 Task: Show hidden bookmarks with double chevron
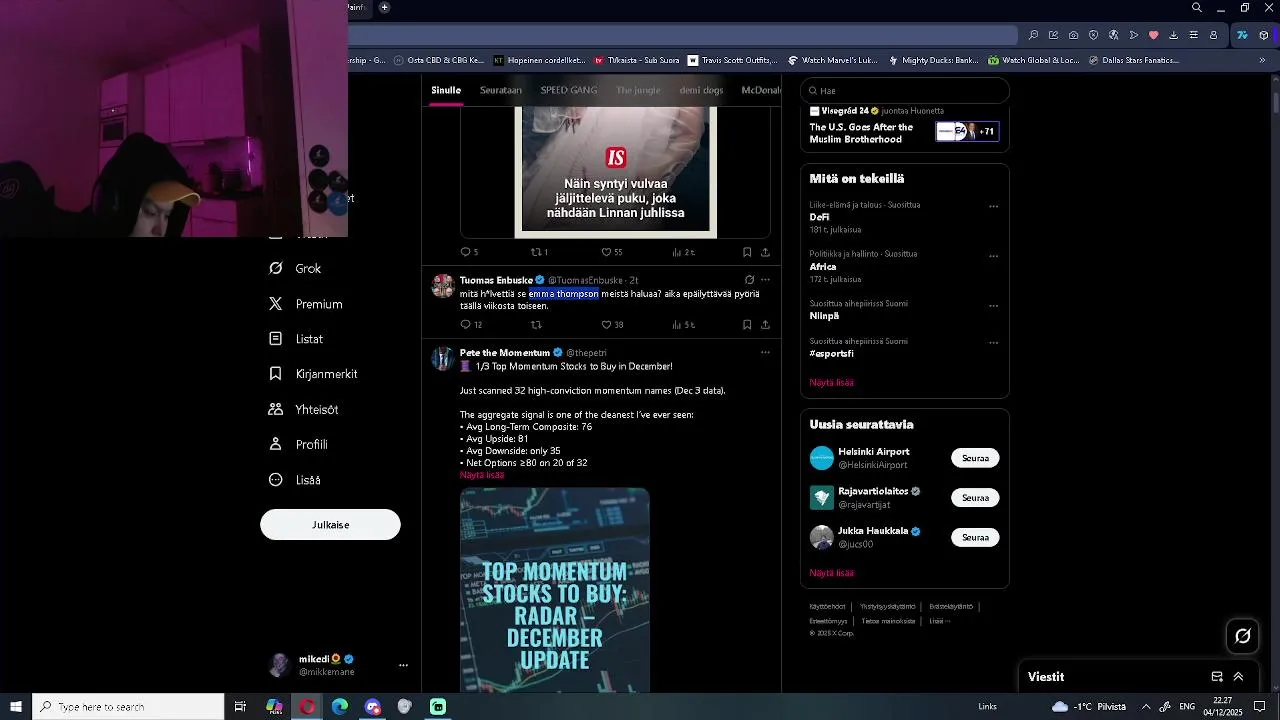point(1262,60)
